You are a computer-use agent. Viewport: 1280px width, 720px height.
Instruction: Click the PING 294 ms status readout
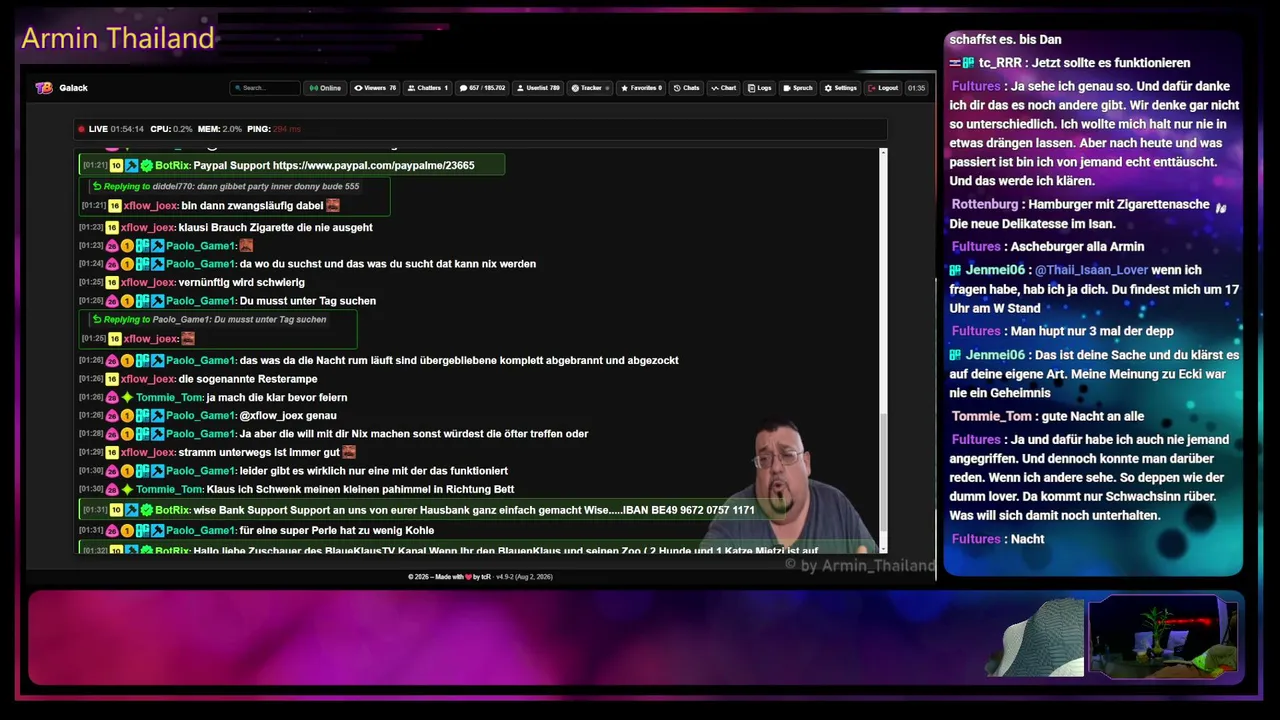tap(273, 129)
